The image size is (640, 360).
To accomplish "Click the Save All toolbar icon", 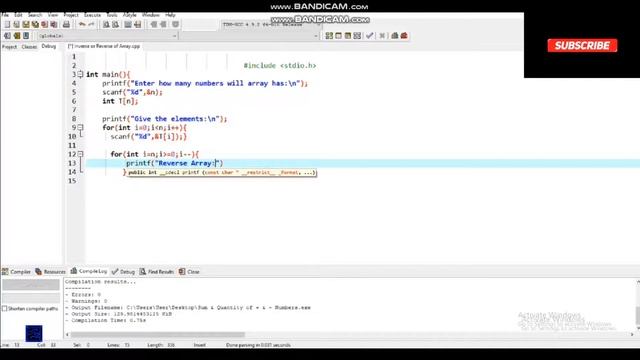I will [x=35, y=25].
